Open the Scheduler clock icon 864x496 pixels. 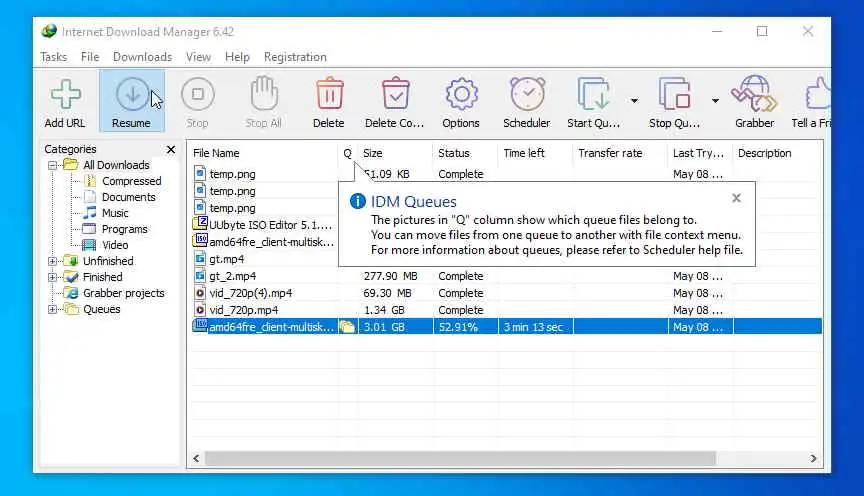527,93
